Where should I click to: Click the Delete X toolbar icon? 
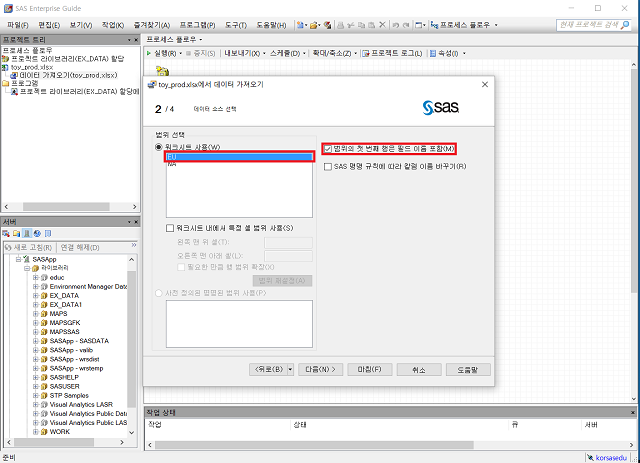coord(382,25)
